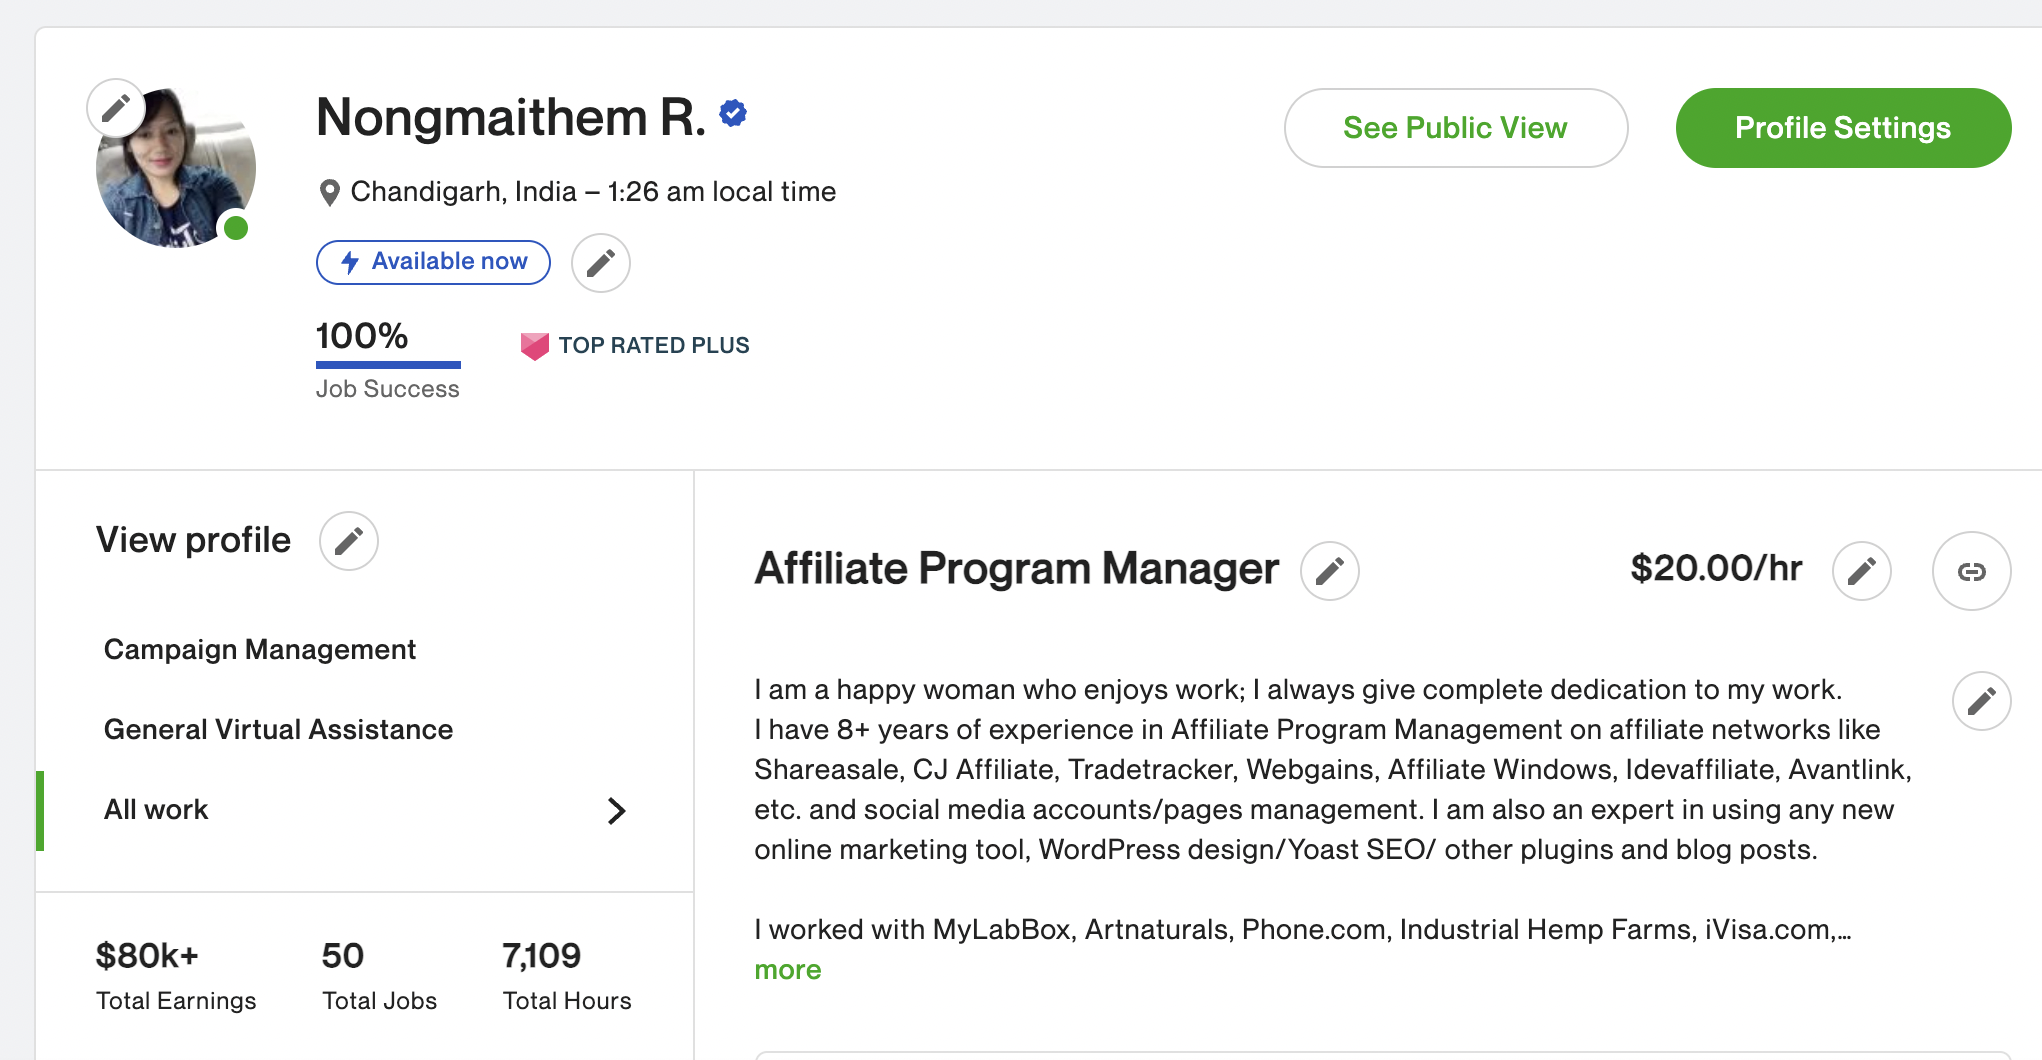This screenshot has height=1060, width=2042.
Task: Expand the All work chevron arrow
Action: (616, 811)
